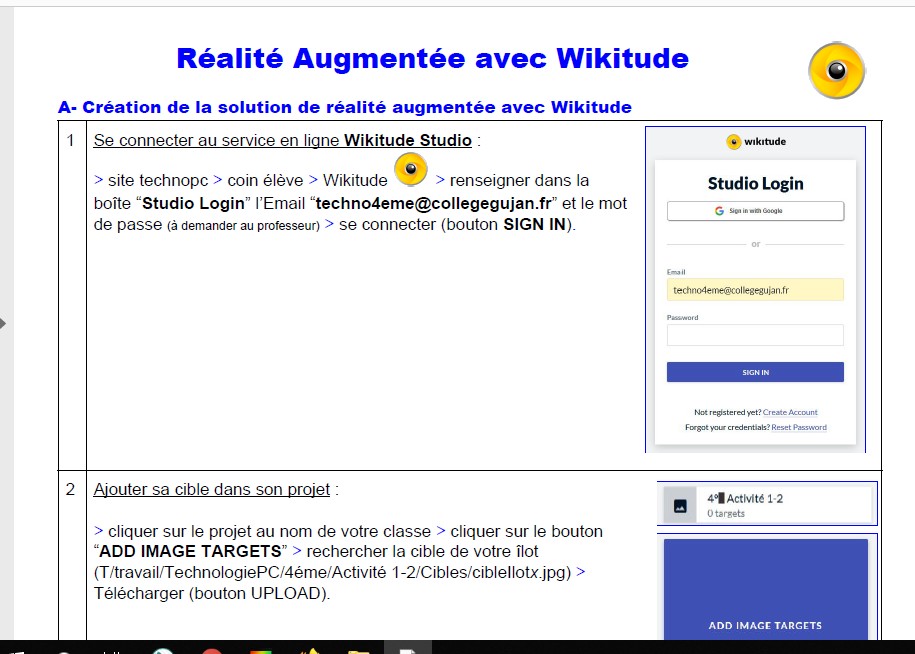Click the Email field containing techno4eme@collegegujan.fr
915x654 pixels.
click(x=755, y=290)
